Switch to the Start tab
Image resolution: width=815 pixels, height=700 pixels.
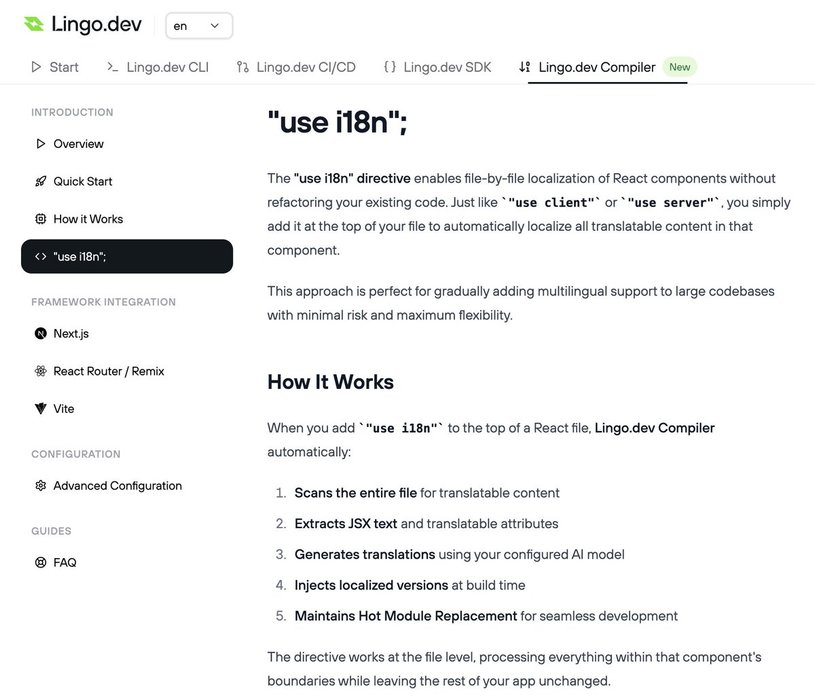tap(55, 67)
